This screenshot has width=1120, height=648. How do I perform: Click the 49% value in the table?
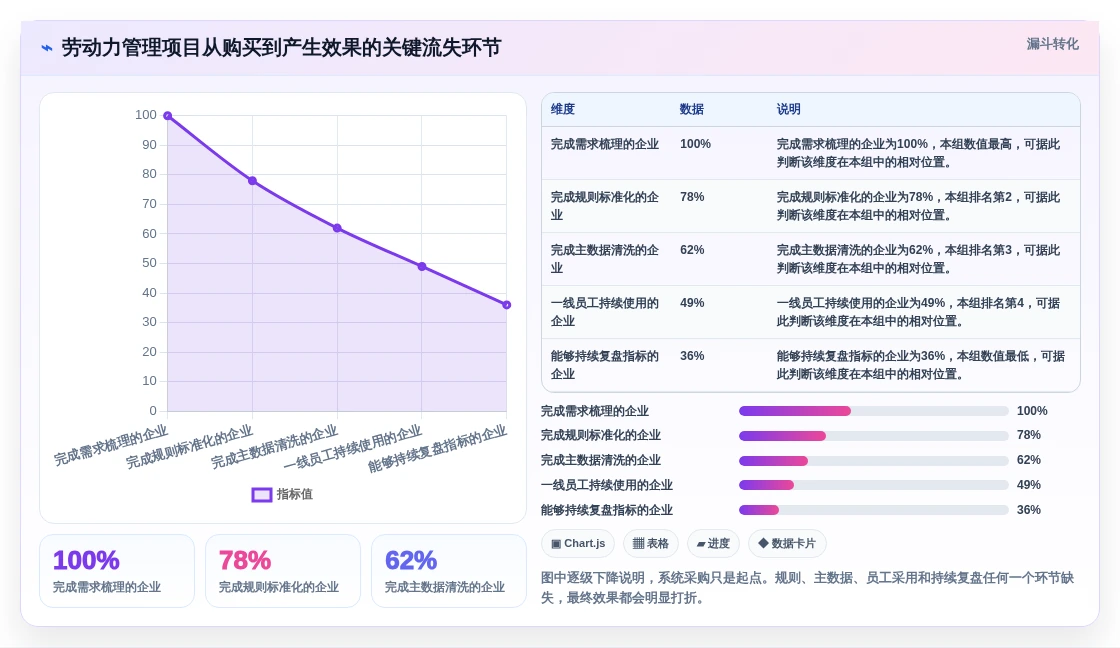pyautogui.click(x=692, y=303)
